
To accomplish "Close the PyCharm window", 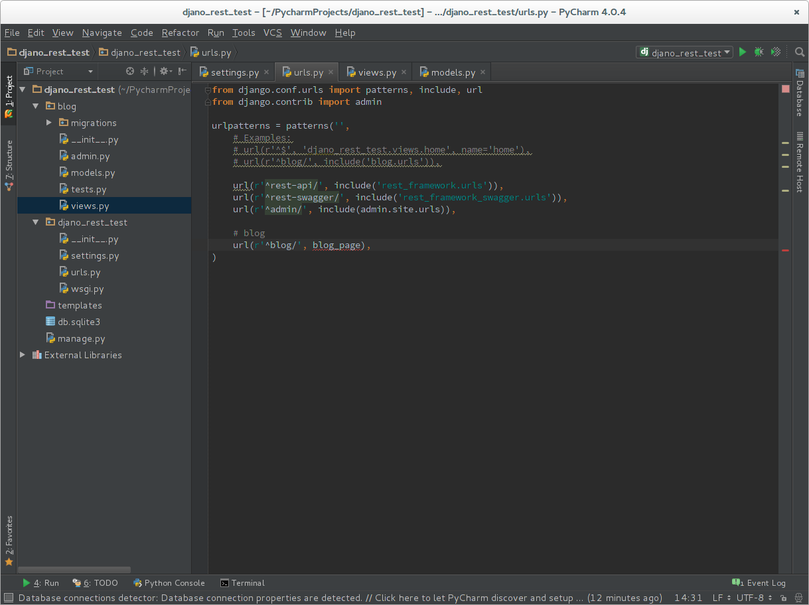I will coord(796,12).
